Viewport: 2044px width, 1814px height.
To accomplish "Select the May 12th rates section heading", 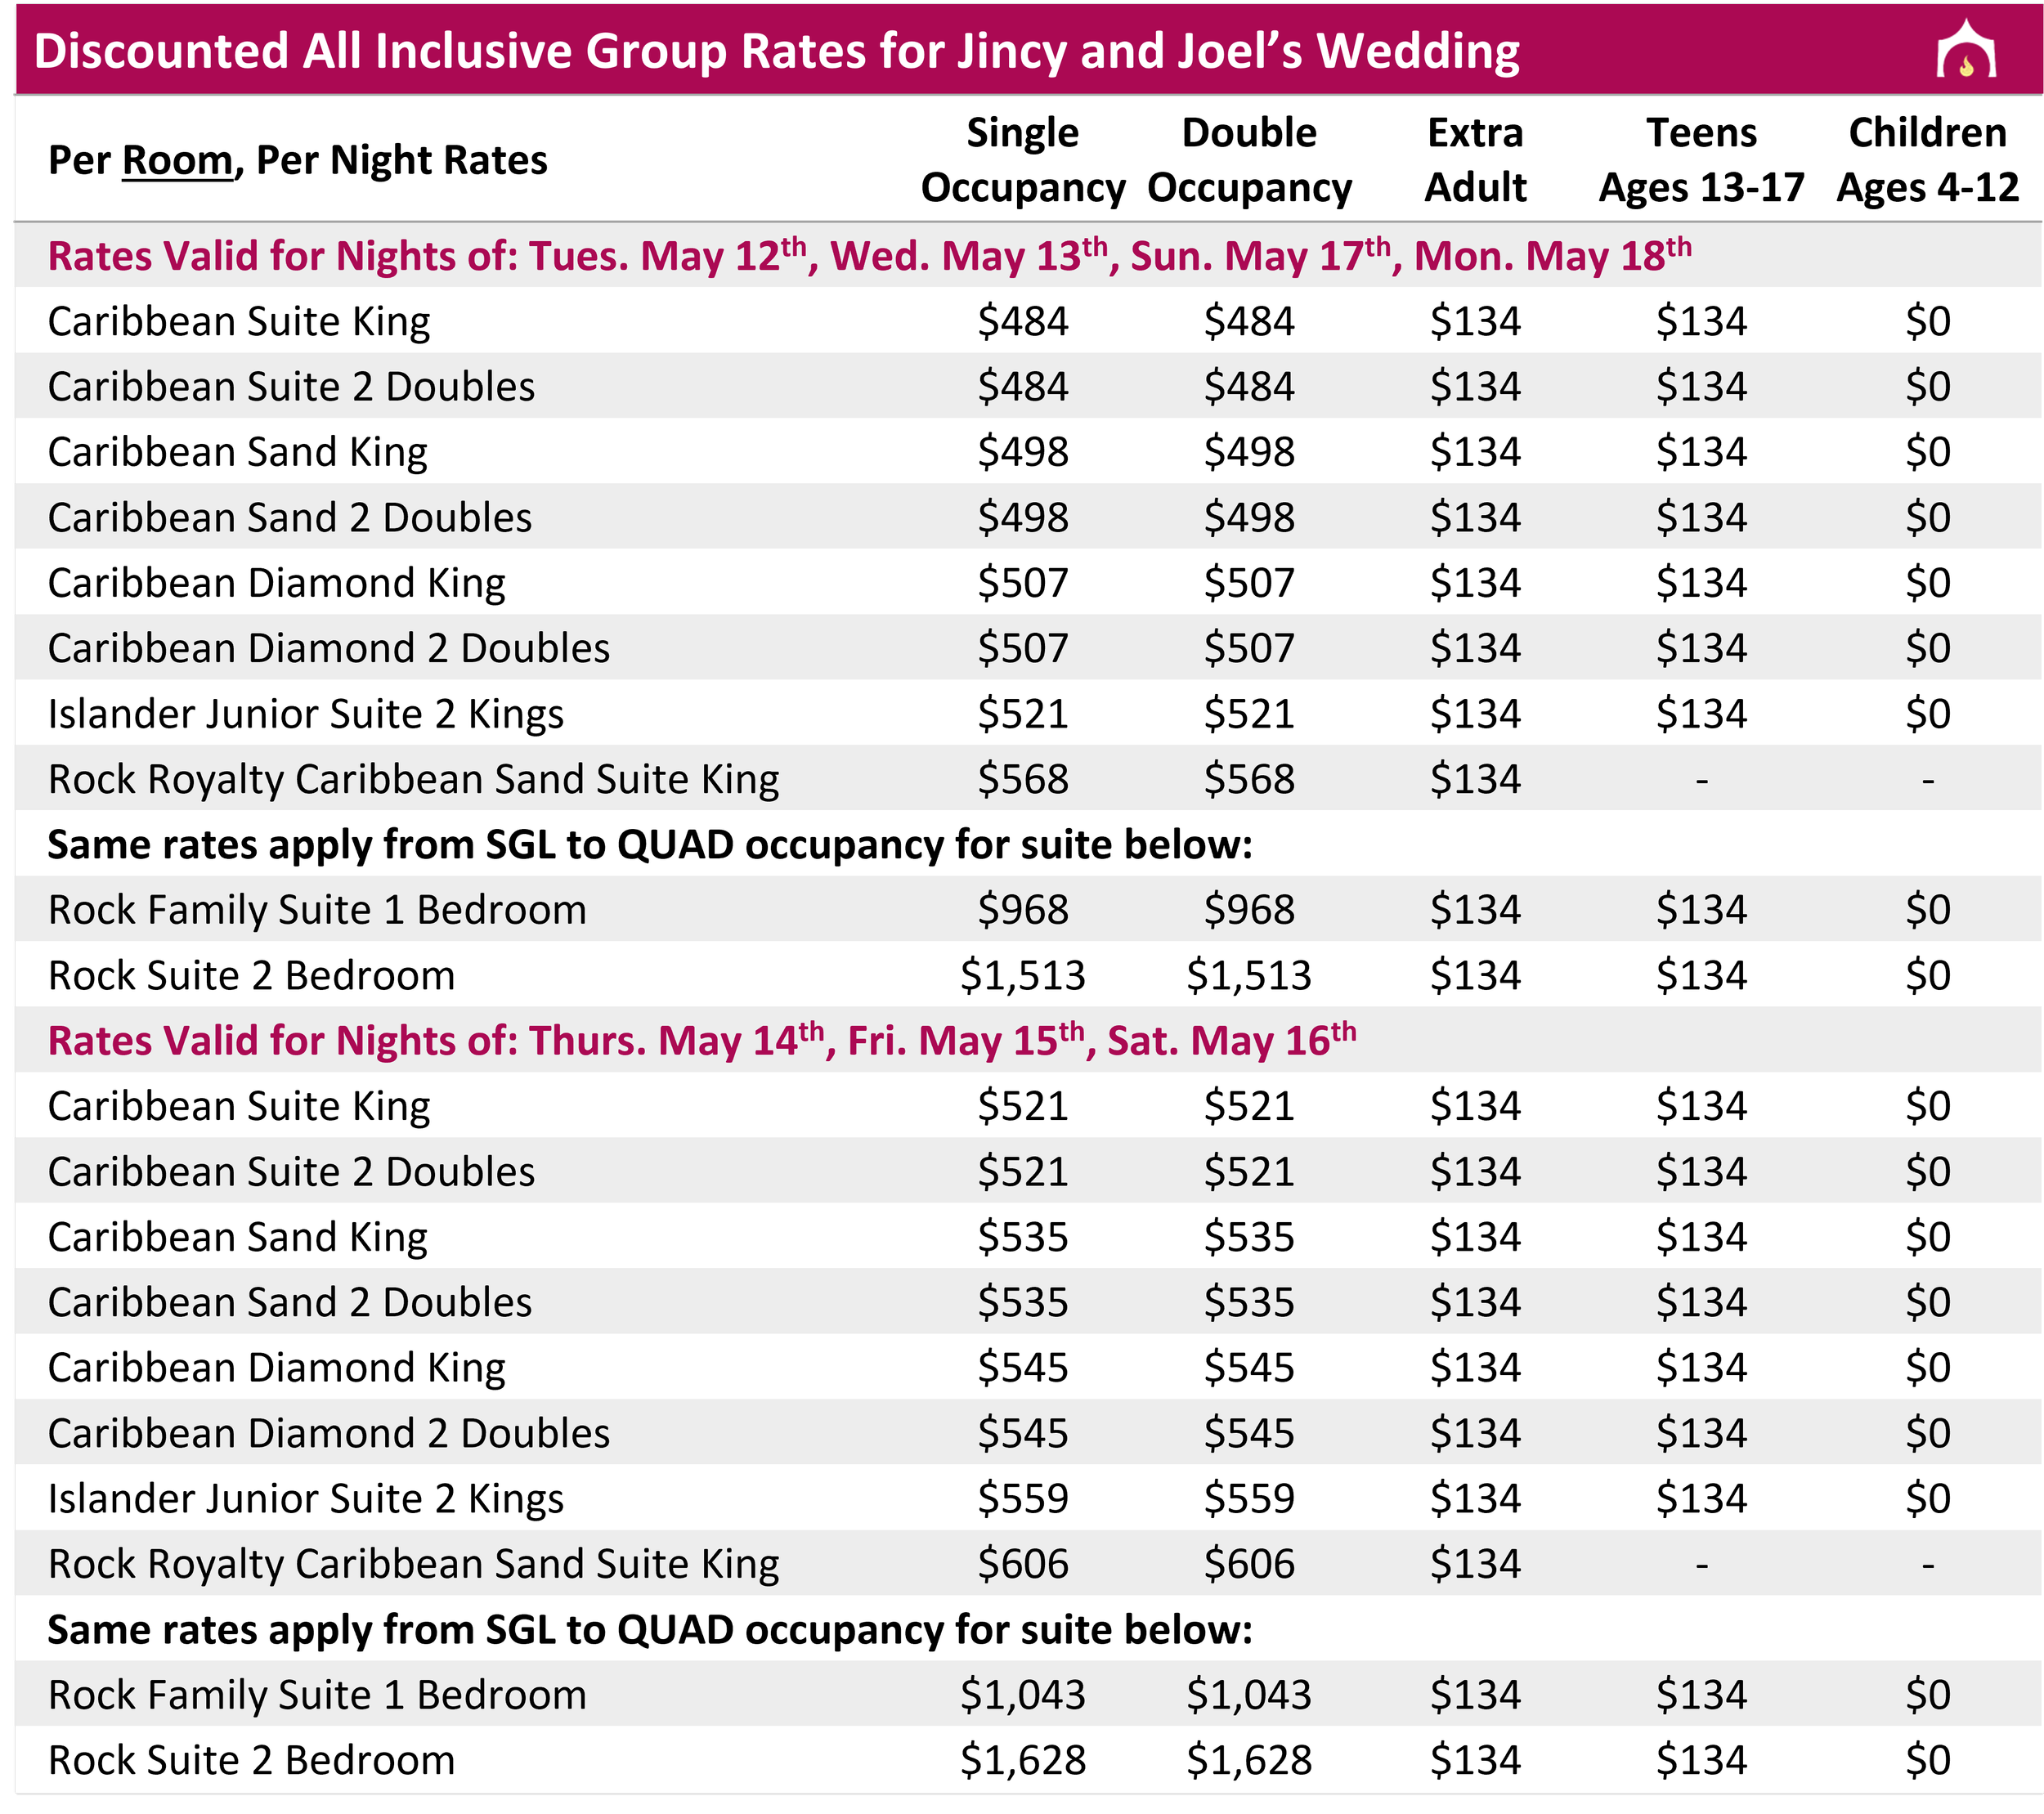I will (869, 256).
